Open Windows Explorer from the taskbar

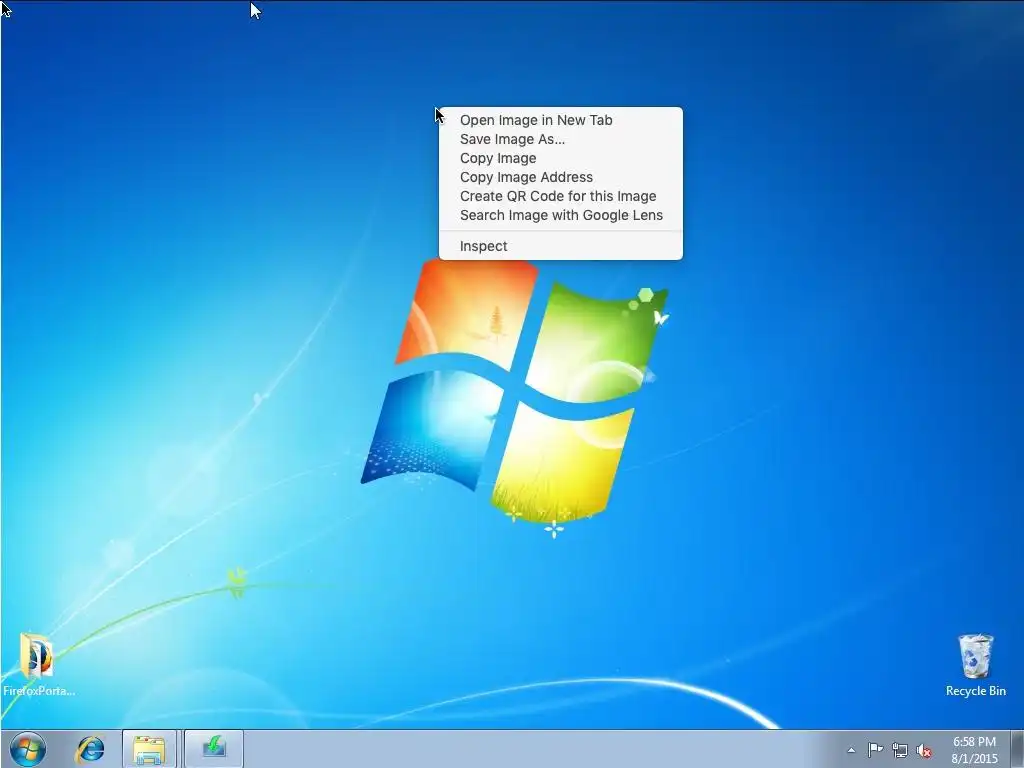point(149,749)
